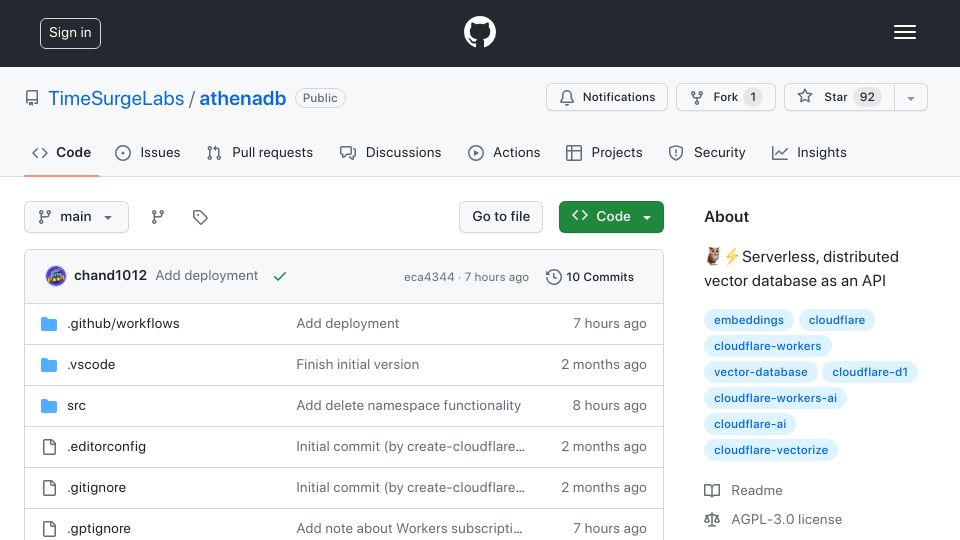Click the .gitignore file icon

tap(49, 488)
